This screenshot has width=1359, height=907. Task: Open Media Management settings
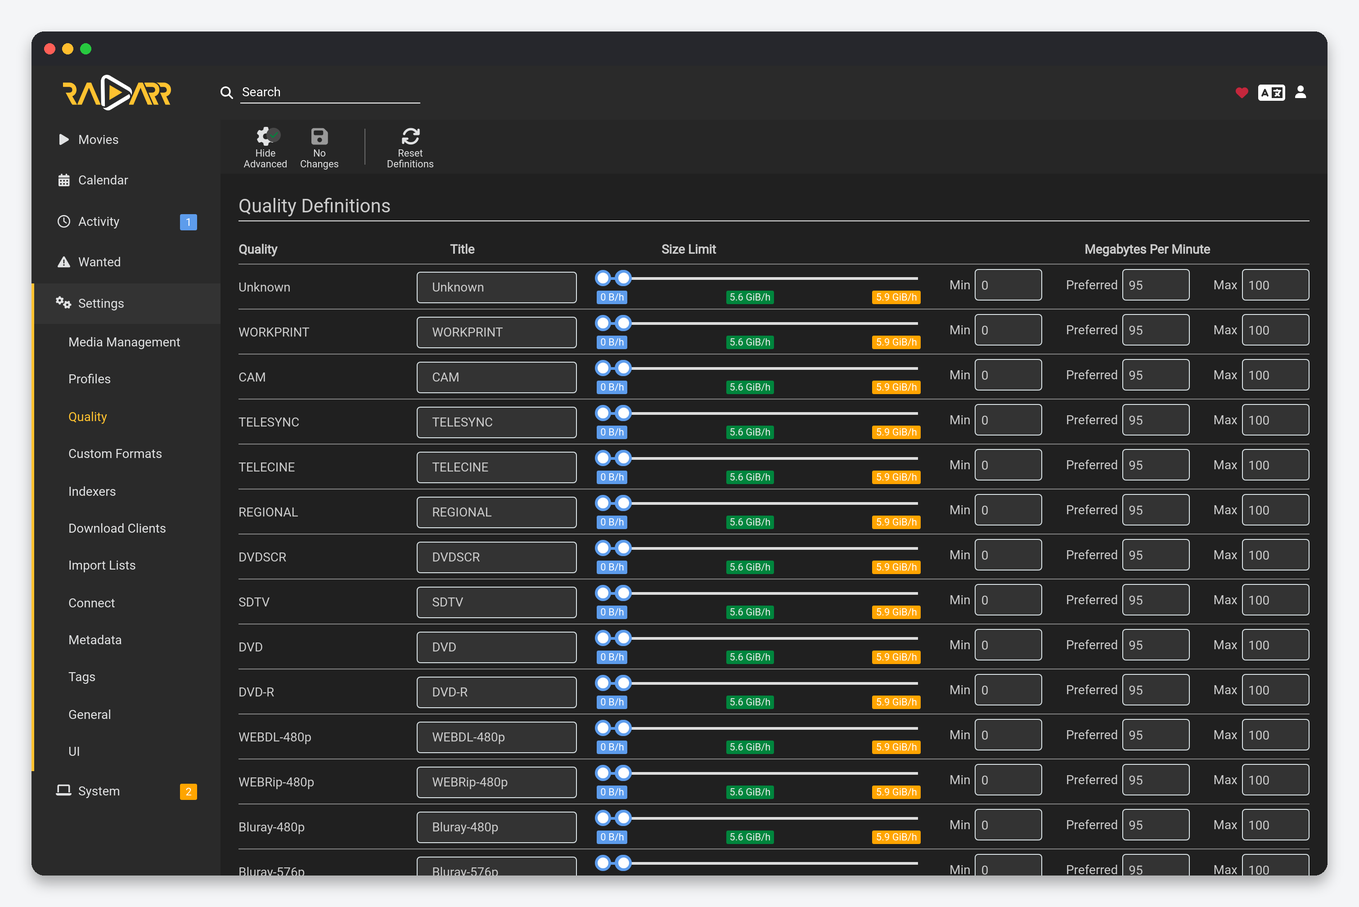pyautogui.click(x=124, y=342)
